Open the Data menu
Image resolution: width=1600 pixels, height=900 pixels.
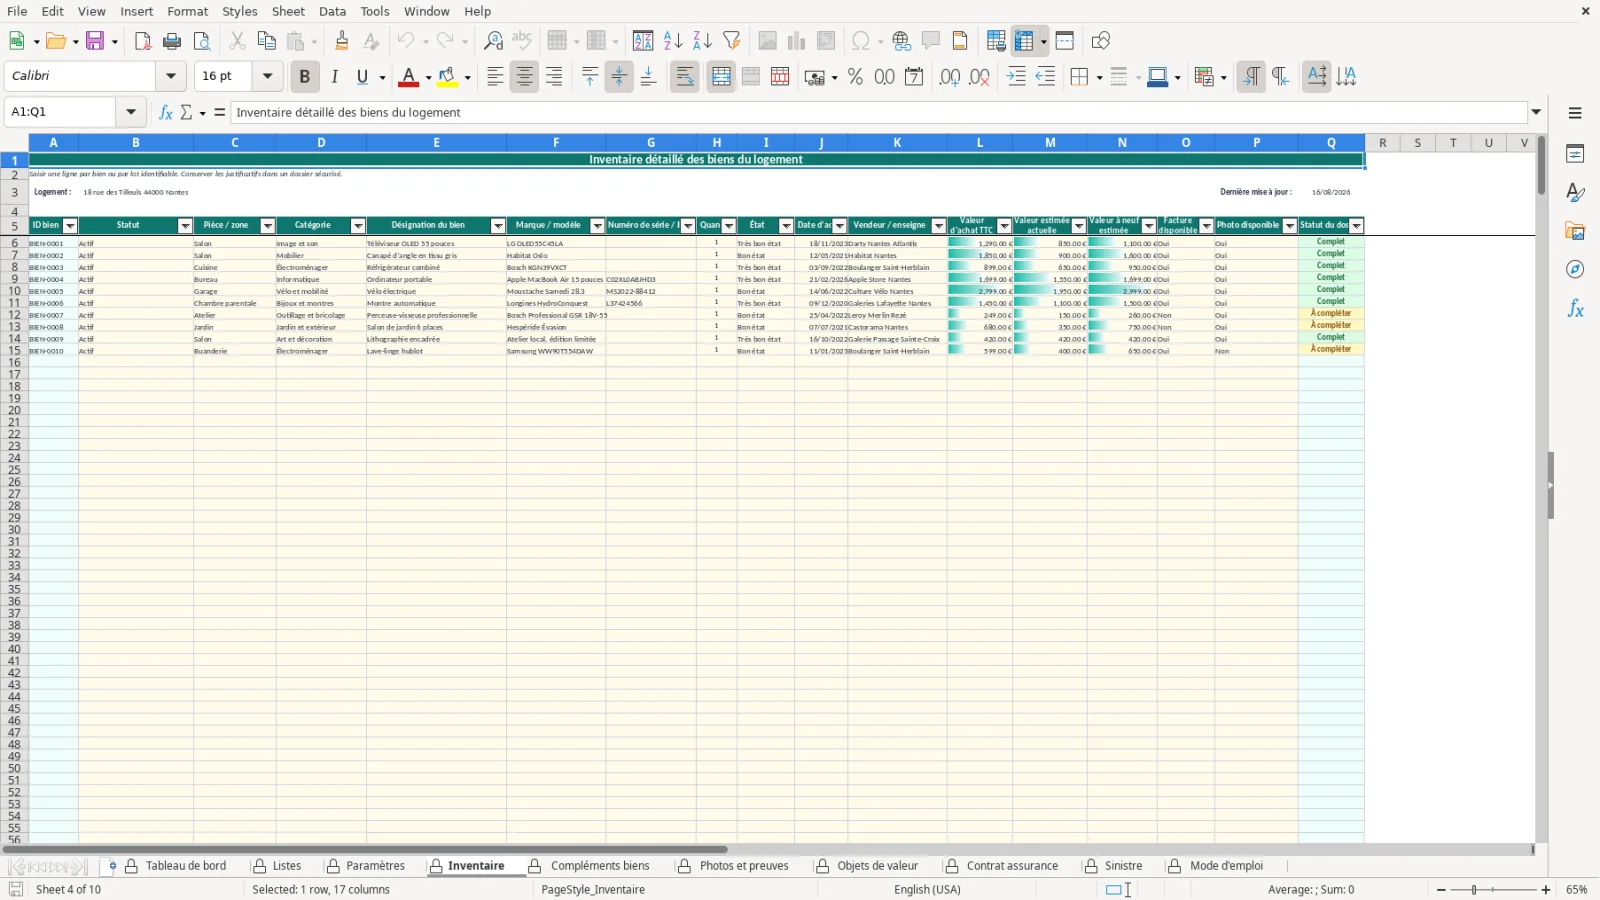click(x=332, y=11)
